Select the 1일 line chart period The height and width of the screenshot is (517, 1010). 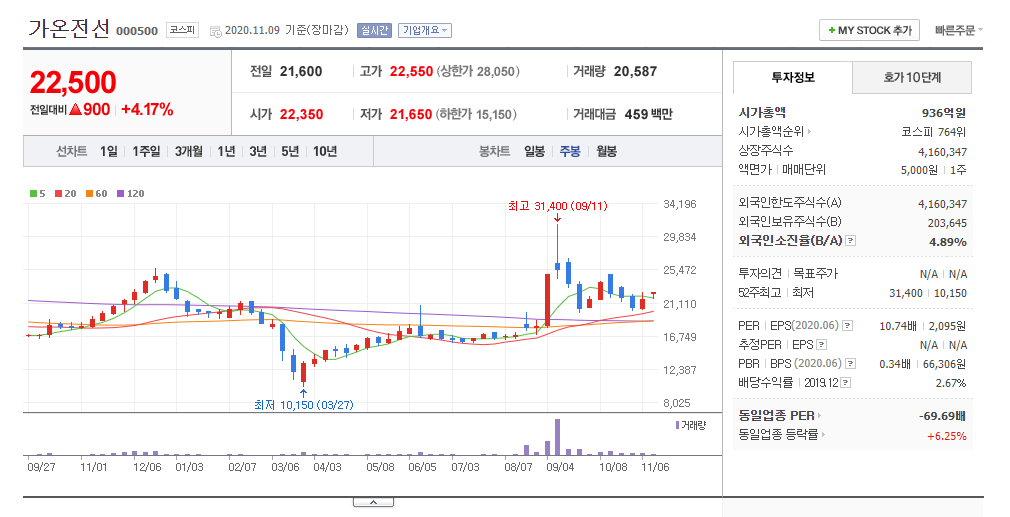(109, 151)
